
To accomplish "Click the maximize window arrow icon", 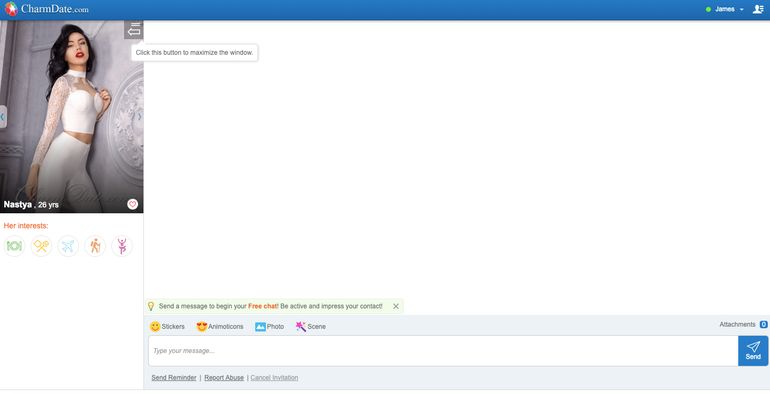I will click(134, 29).
